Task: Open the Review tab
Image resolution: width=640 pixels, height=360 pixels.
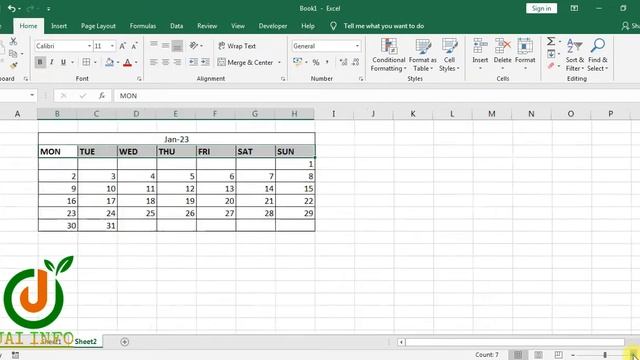Action: (207, 26)
